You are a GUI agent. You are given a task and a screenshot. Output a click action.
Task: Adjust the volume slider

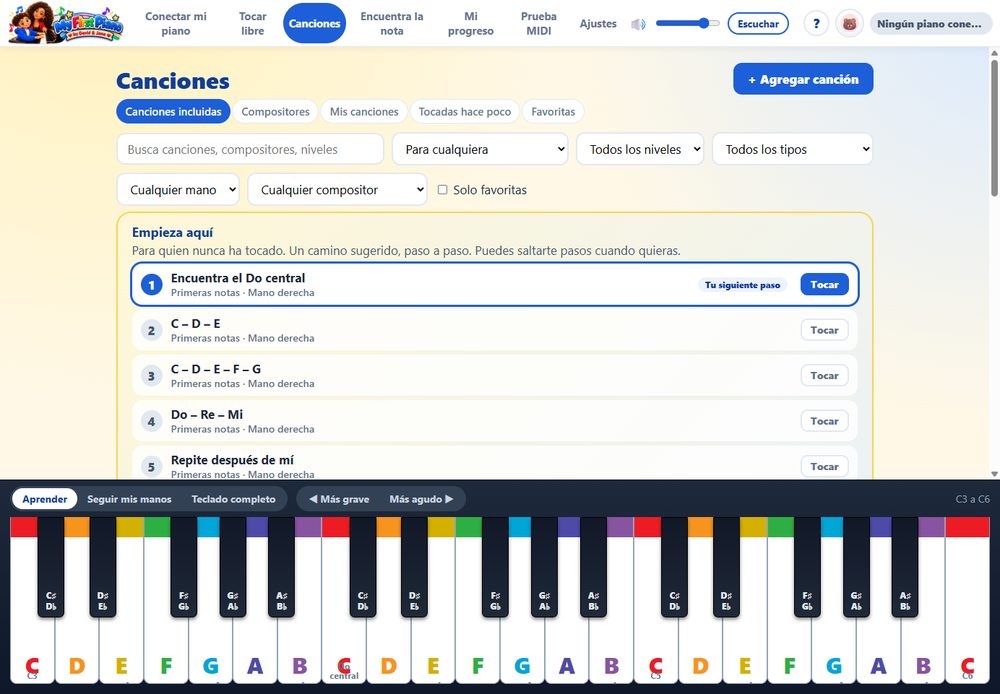pos(688,24)
